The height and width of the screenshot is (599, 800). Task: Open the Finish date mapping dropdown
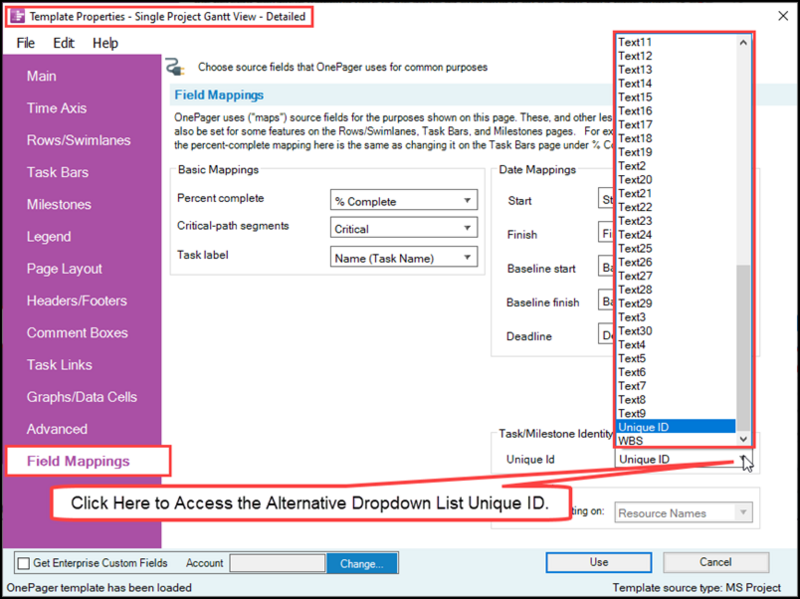606,234
